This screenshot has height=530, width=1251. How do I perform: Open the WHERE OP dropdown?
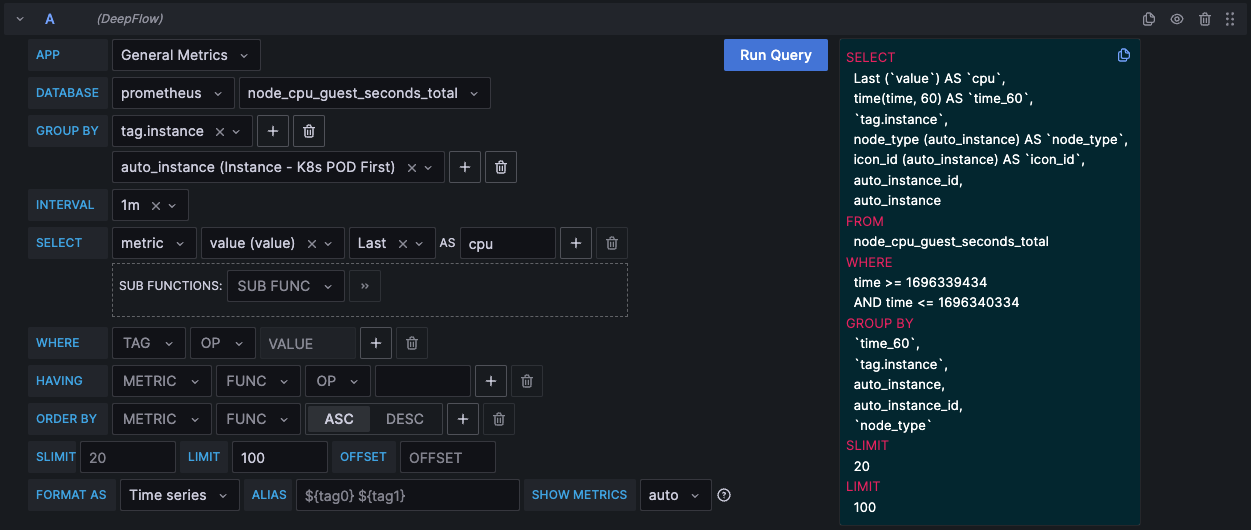223,343
